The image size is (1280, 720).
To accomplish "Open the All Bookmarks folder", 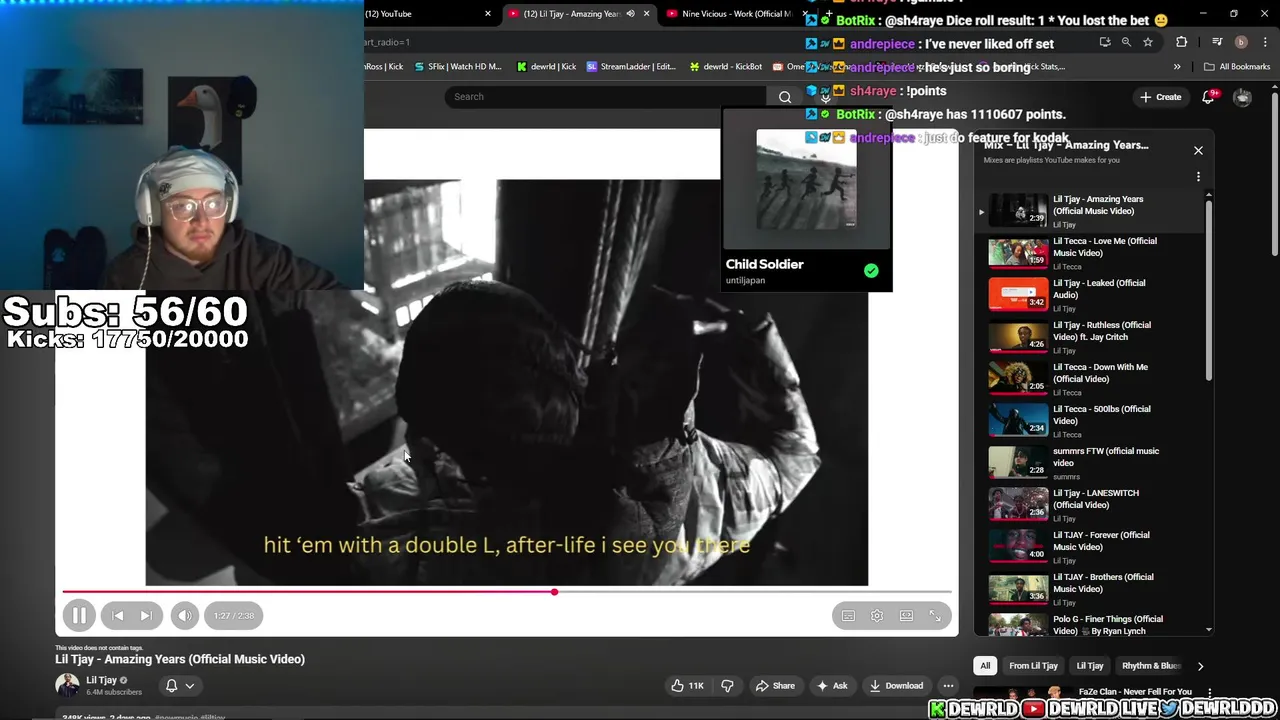I will [x=1237, y=67].
